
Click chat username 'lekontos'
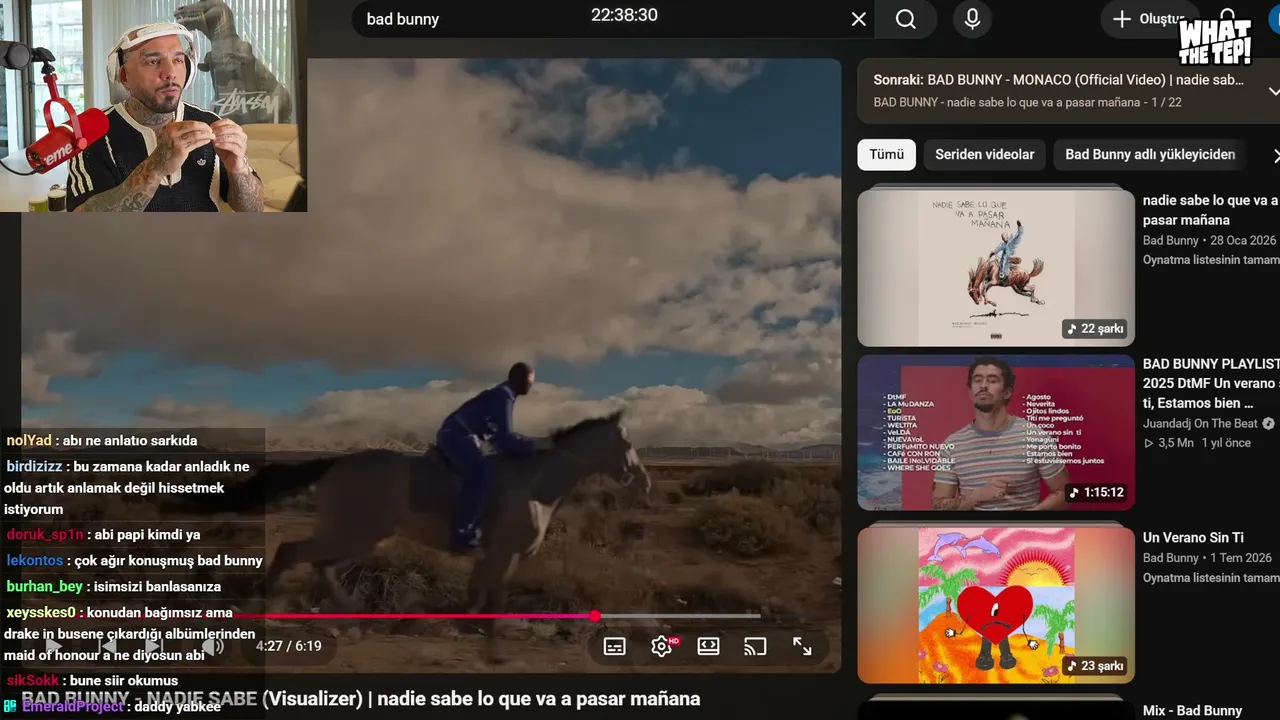coord(34,560)
